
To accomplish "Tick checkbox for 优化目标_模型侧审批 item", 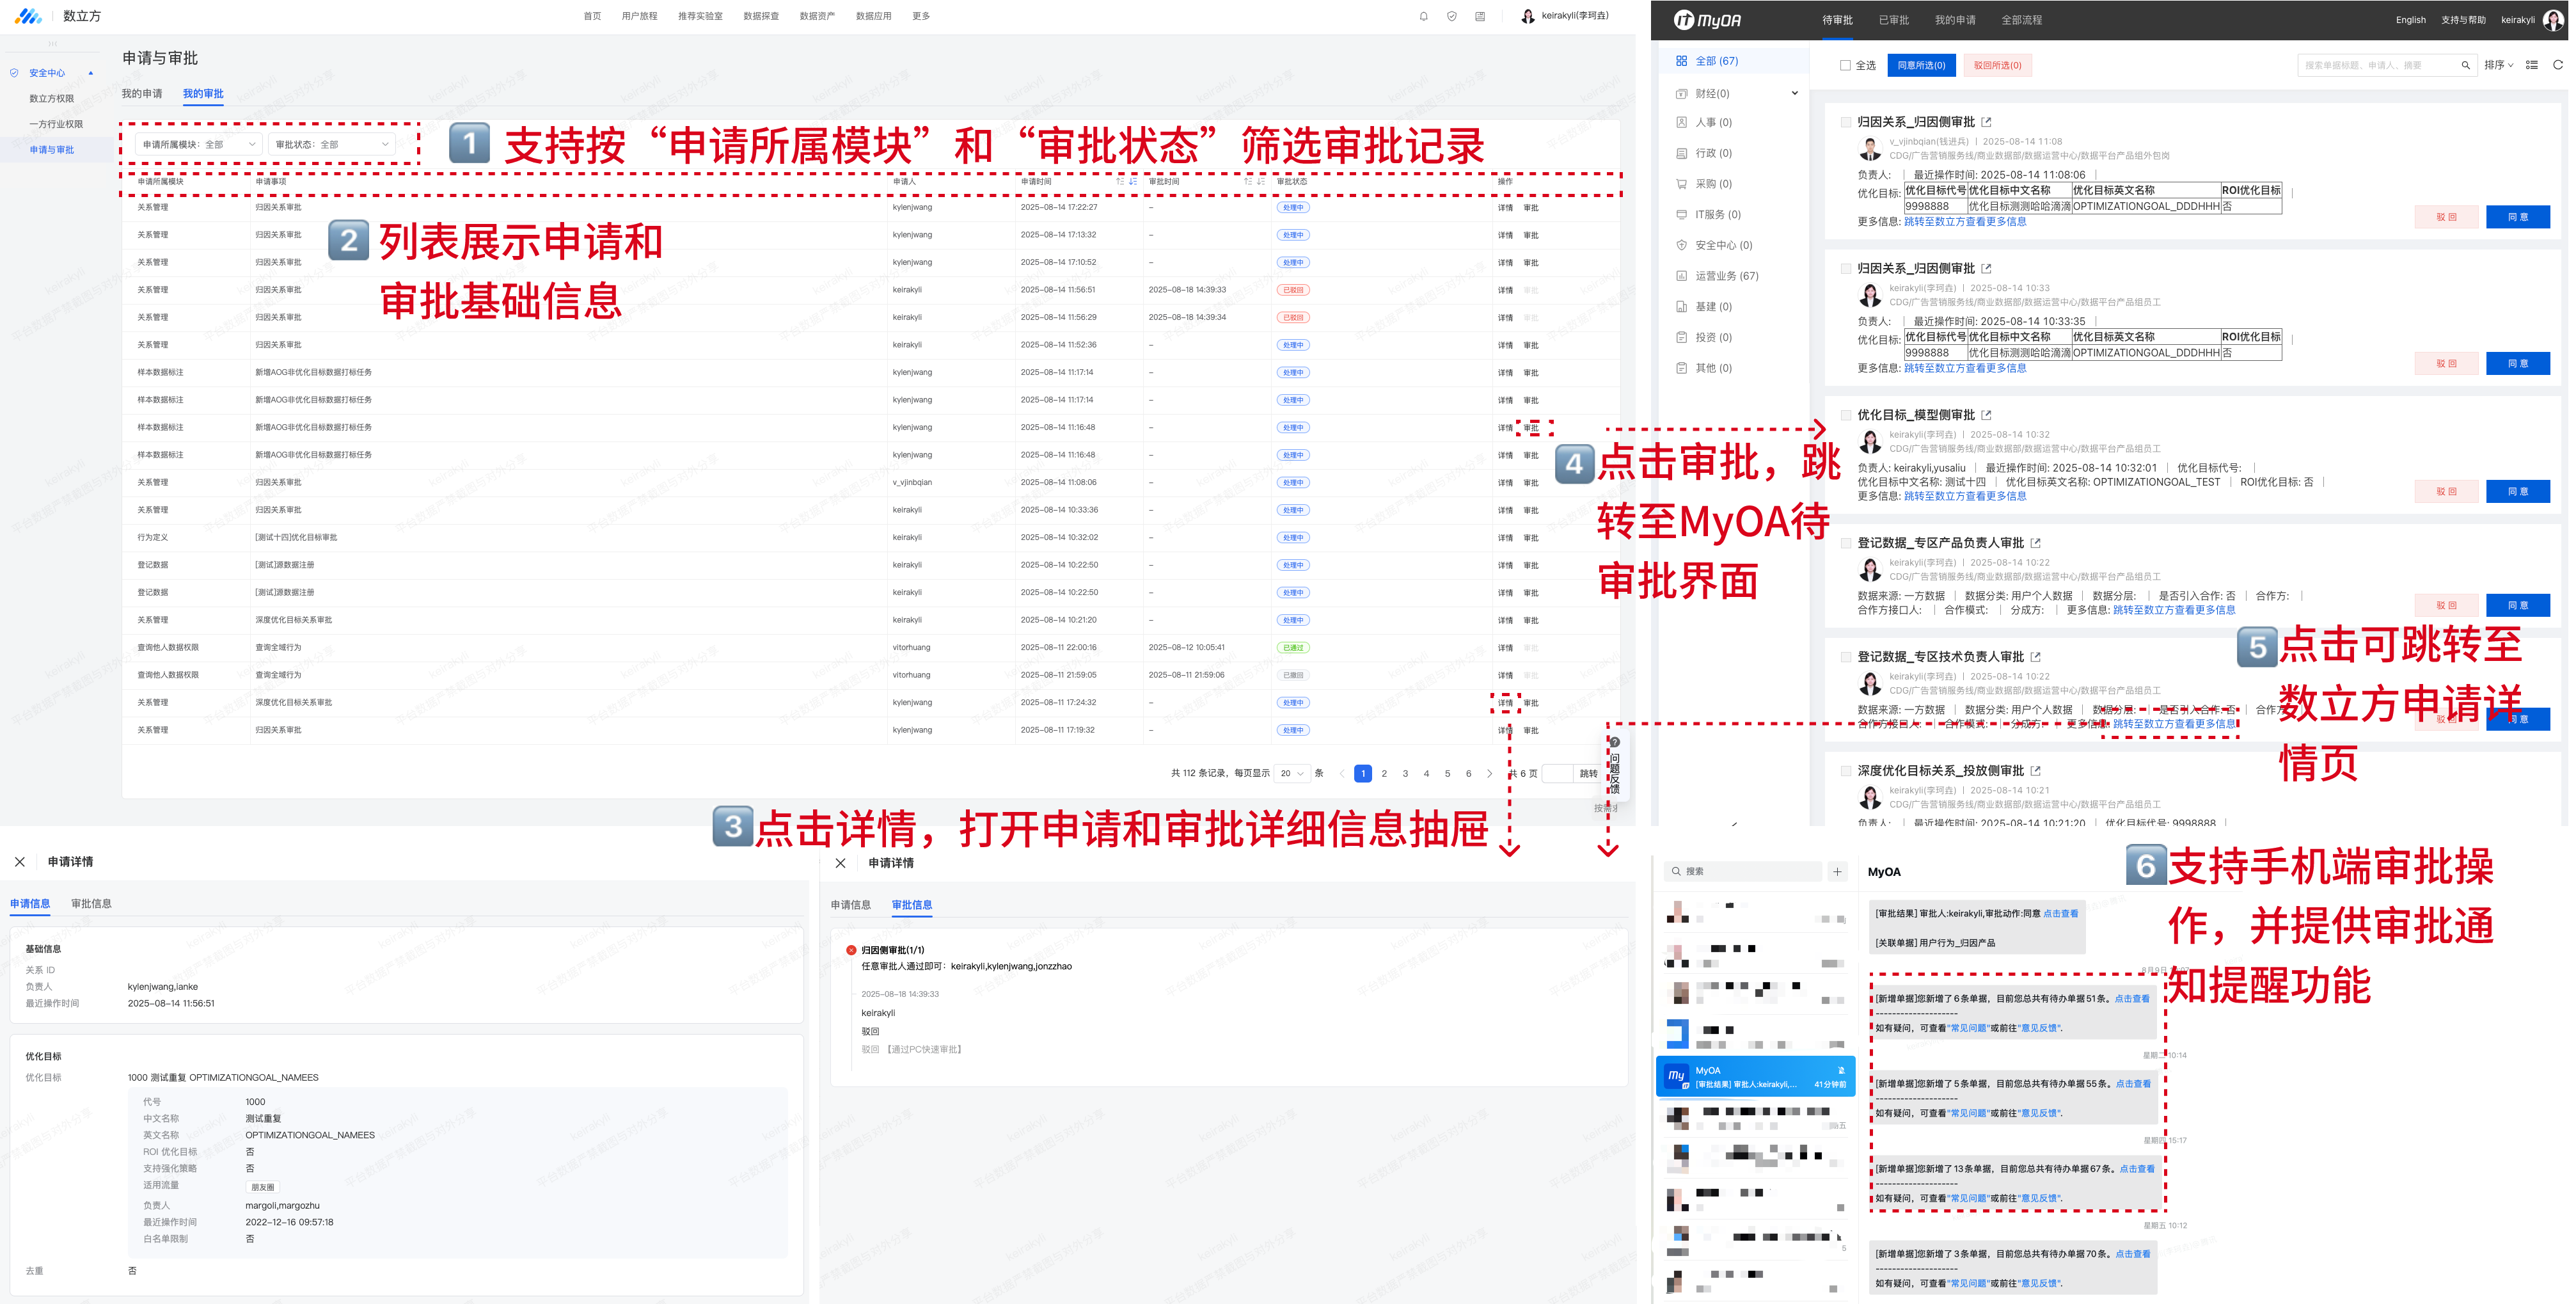I will tap(1846, 415).
